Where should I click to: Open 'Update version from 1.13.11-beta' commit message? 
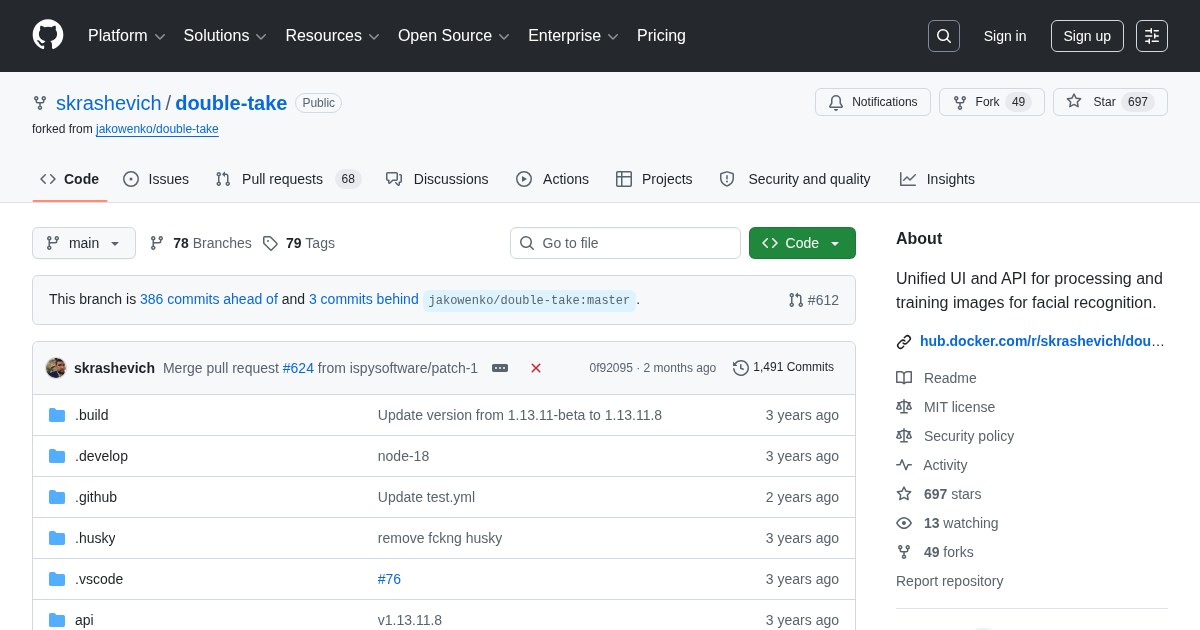click(x=520, y=415)
